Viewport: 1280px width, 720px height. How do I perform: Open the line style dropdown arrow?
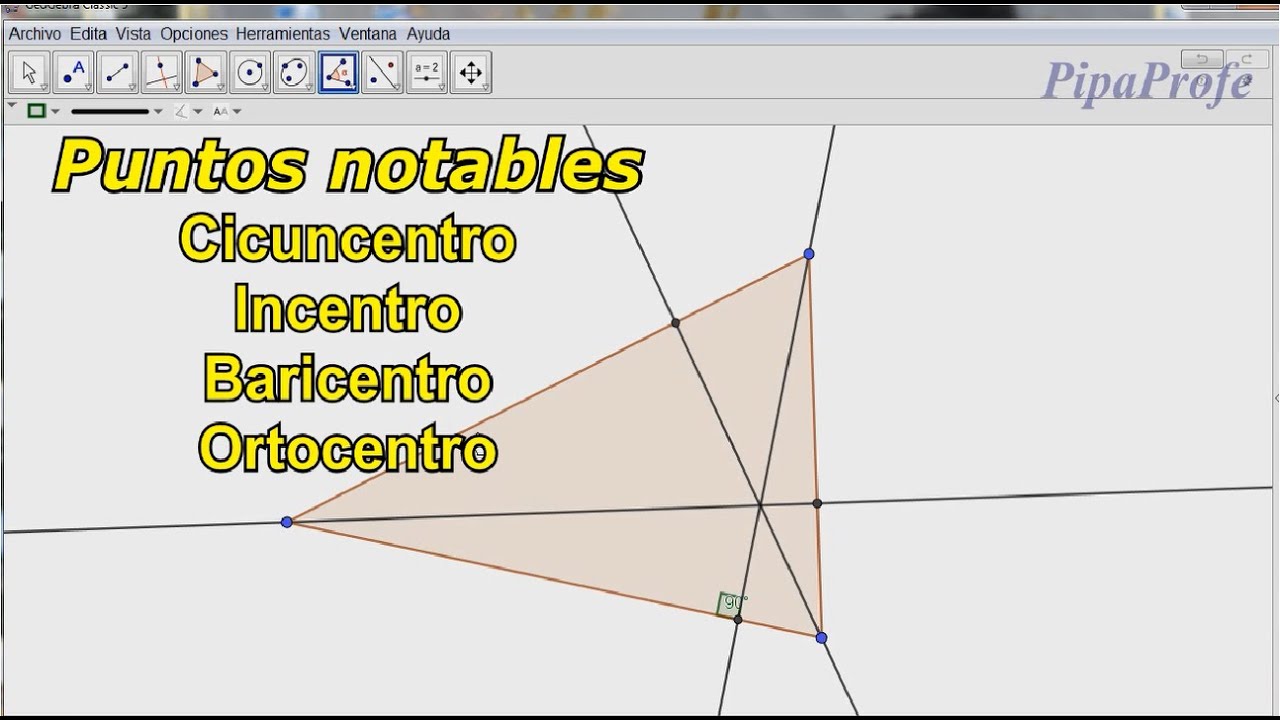(158, 112)
